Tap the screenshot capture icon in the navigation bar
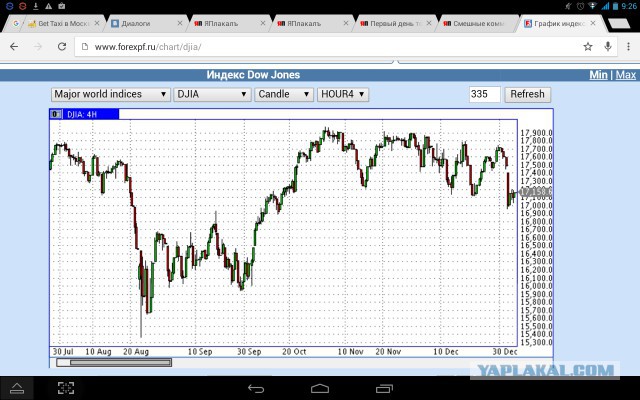 pyautogui.click(x=66, y=388)
